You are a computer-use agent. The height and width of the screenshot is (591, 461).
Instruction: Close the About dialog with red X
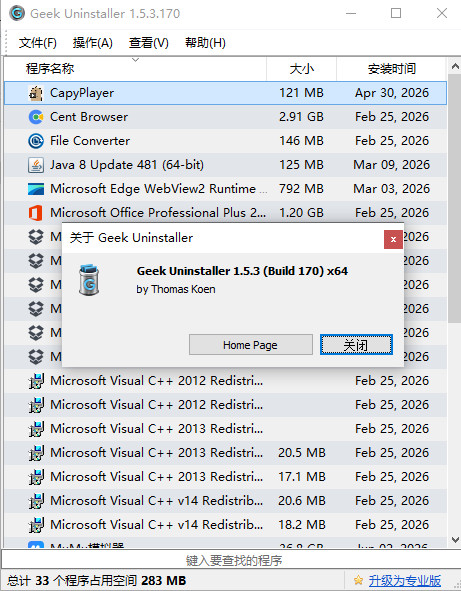pyautogui.click(x=393, y=239)
